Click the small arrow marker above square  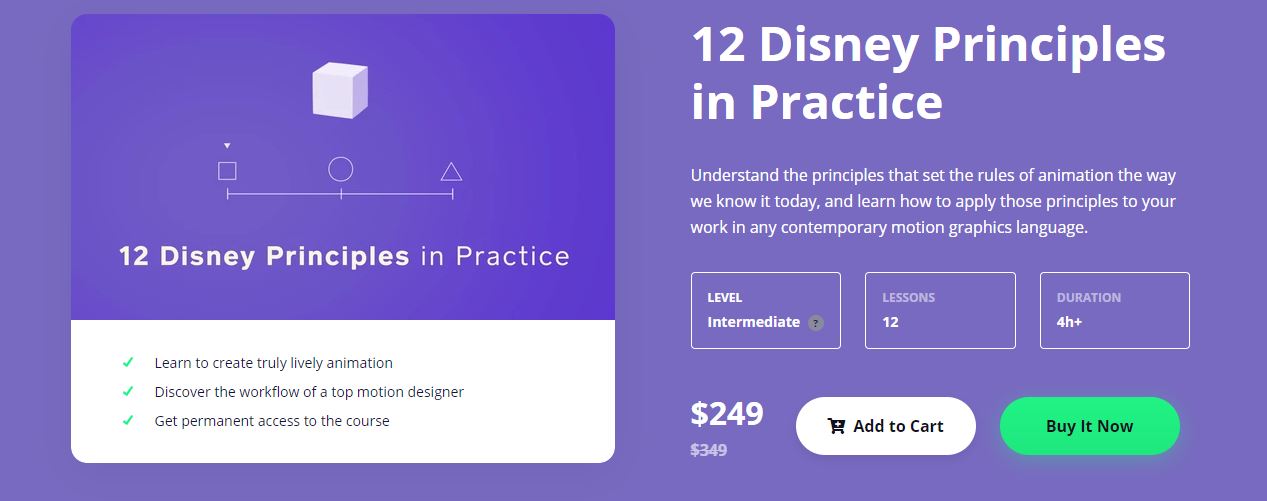point(227,146)
